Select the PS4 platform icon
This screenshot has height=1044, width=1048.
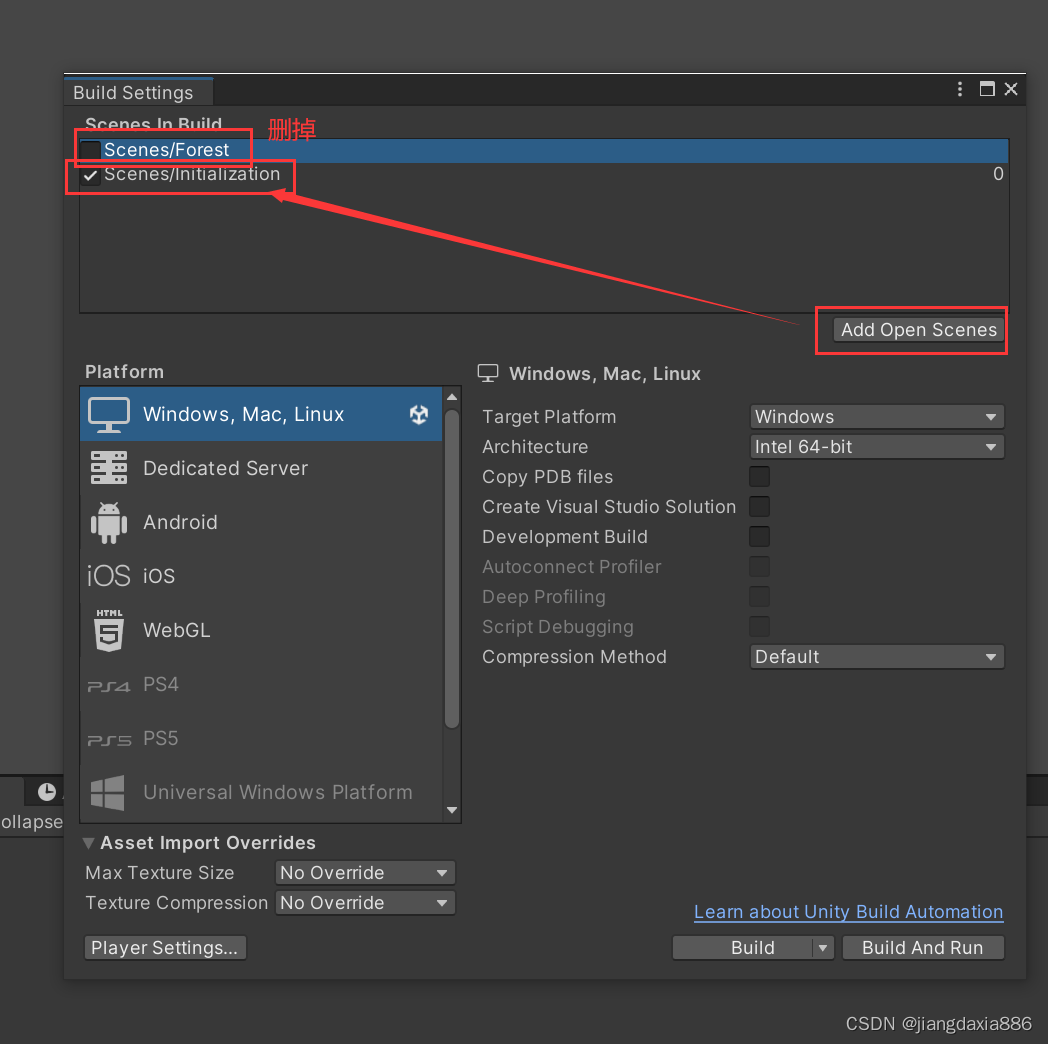(108, 686)
